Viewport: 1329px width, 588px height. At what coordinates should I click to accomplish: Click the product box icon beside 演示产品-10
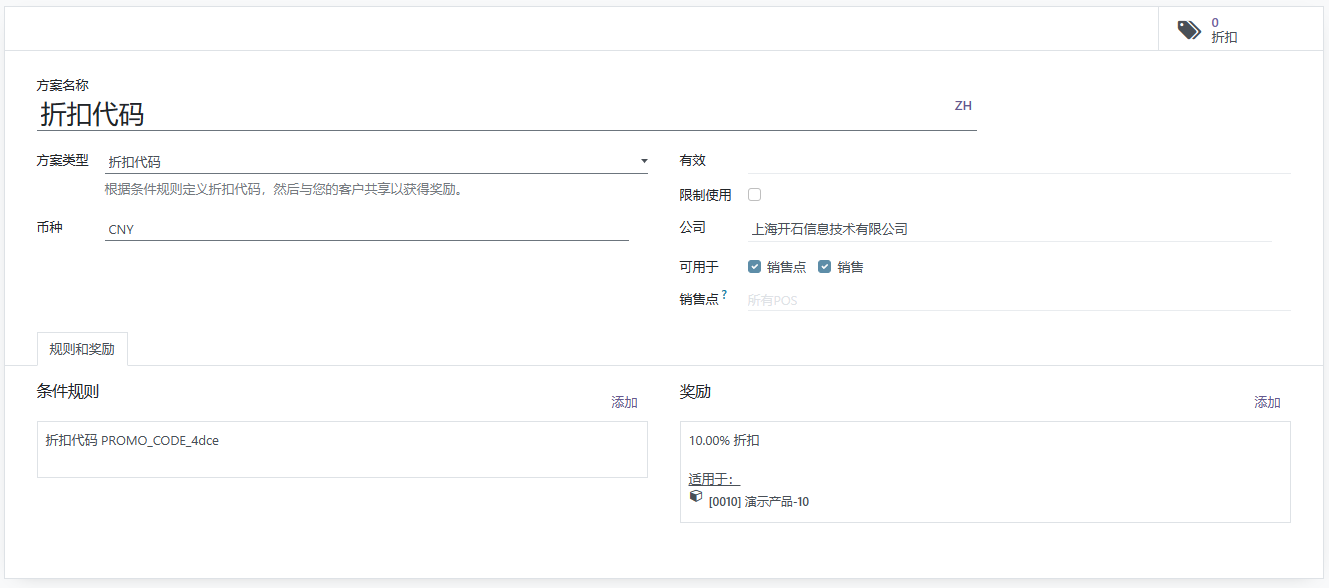tap(696, 496)
